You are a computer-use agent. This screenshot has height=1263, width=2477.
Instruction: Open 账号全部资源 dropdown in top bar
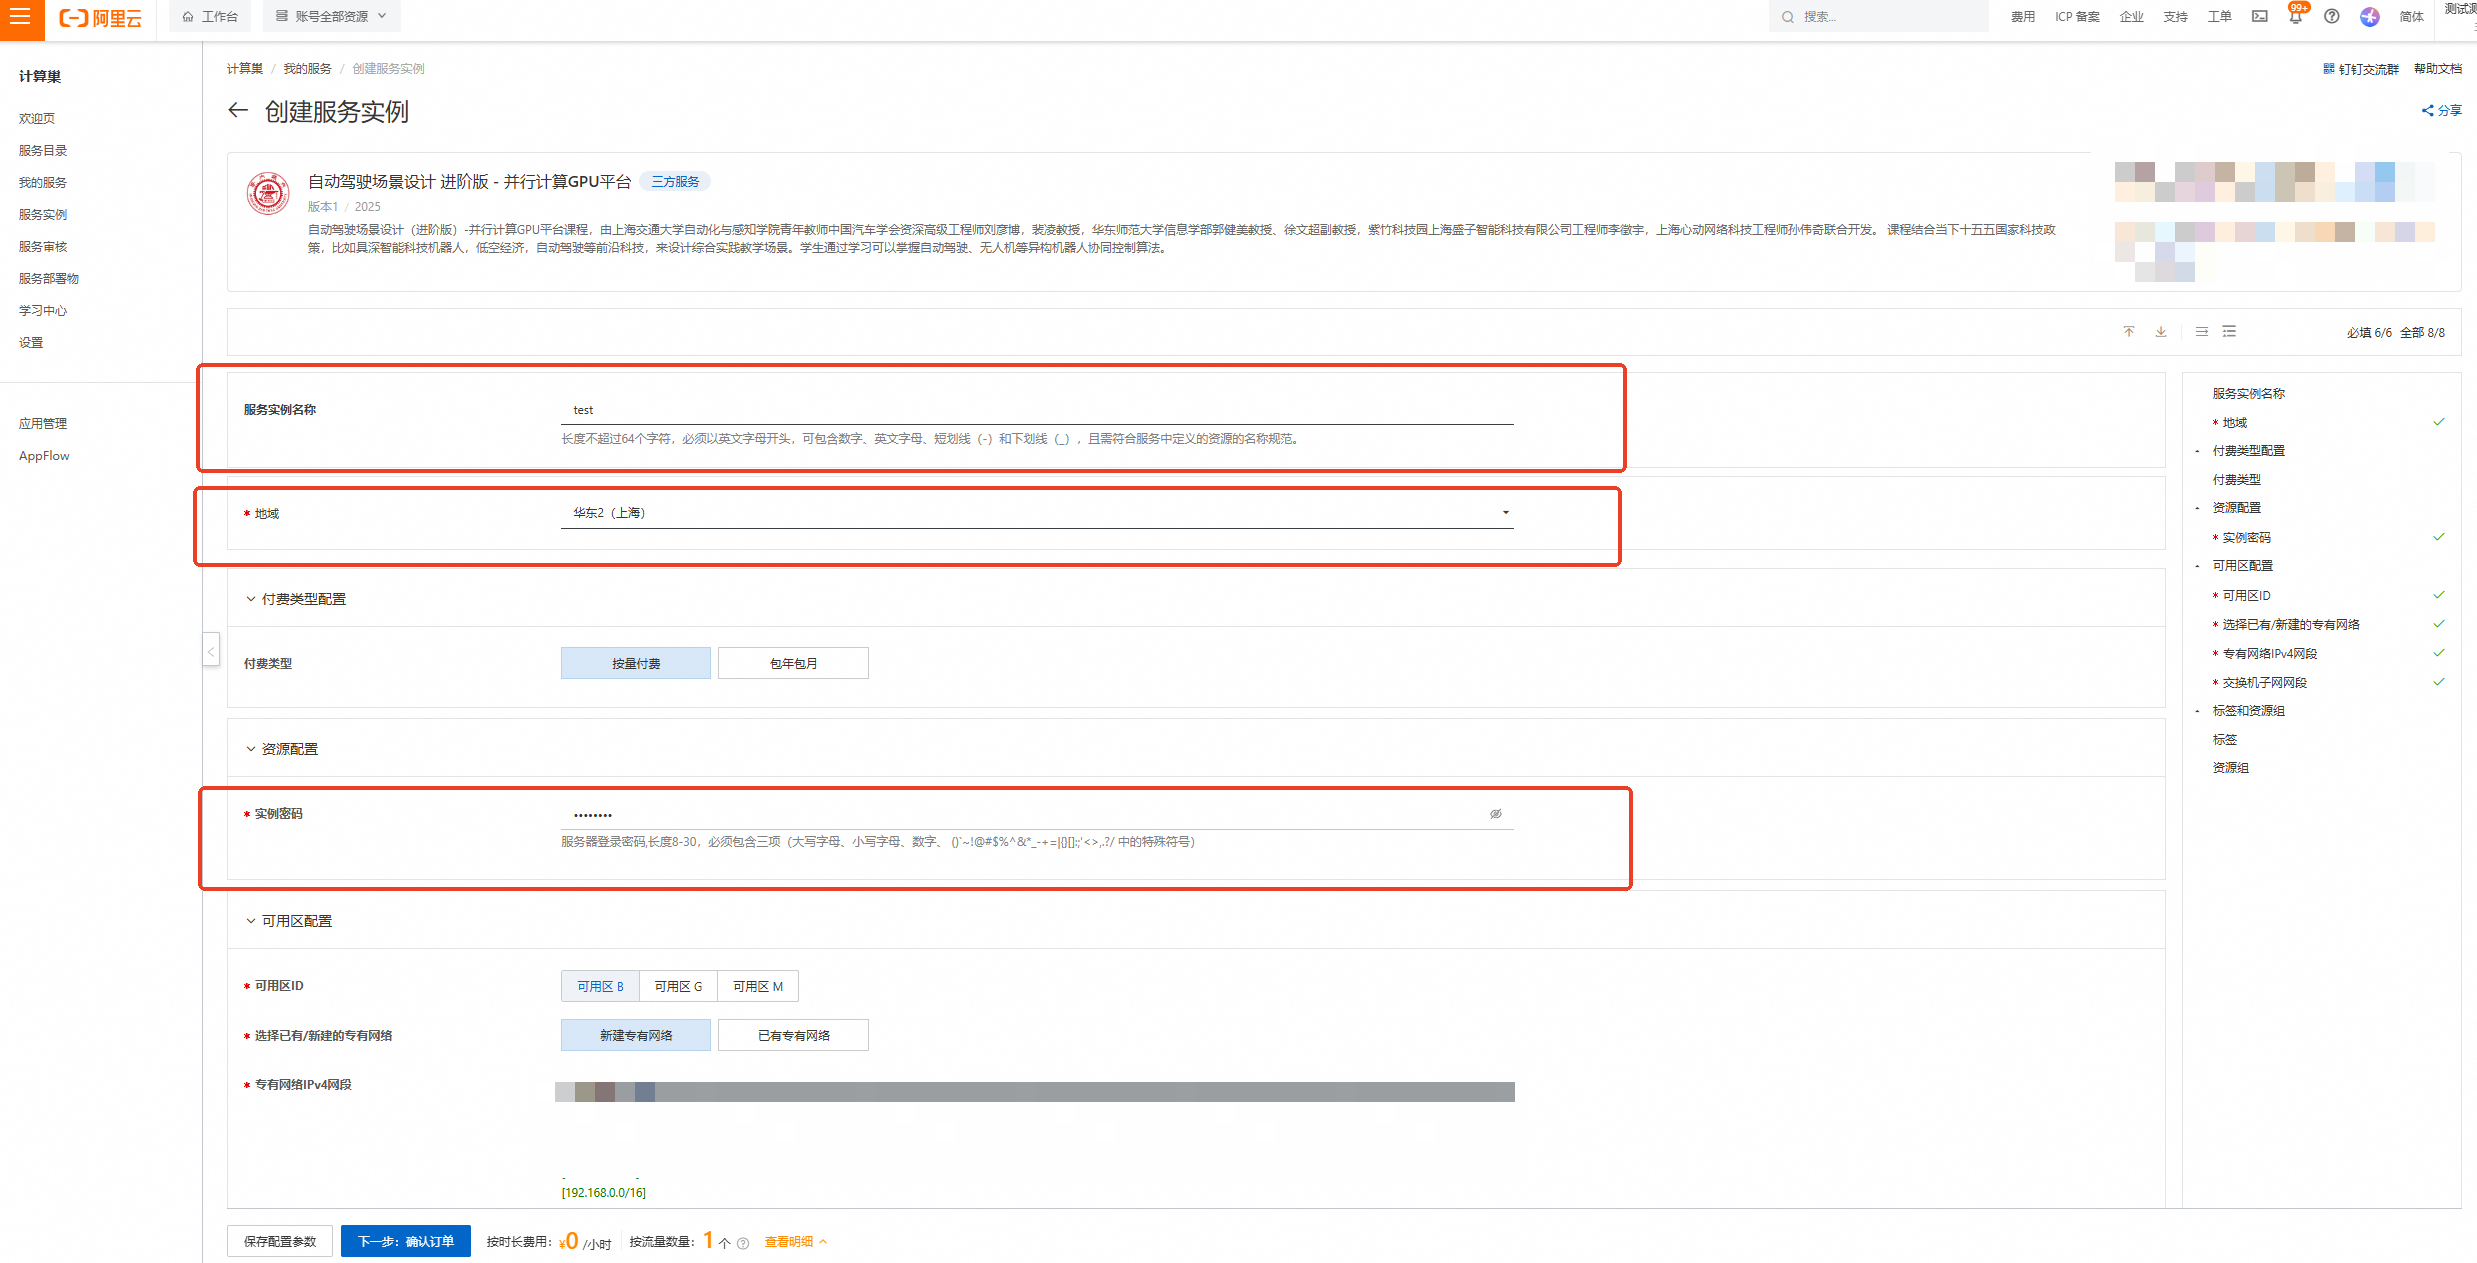[x=332, y=17]
